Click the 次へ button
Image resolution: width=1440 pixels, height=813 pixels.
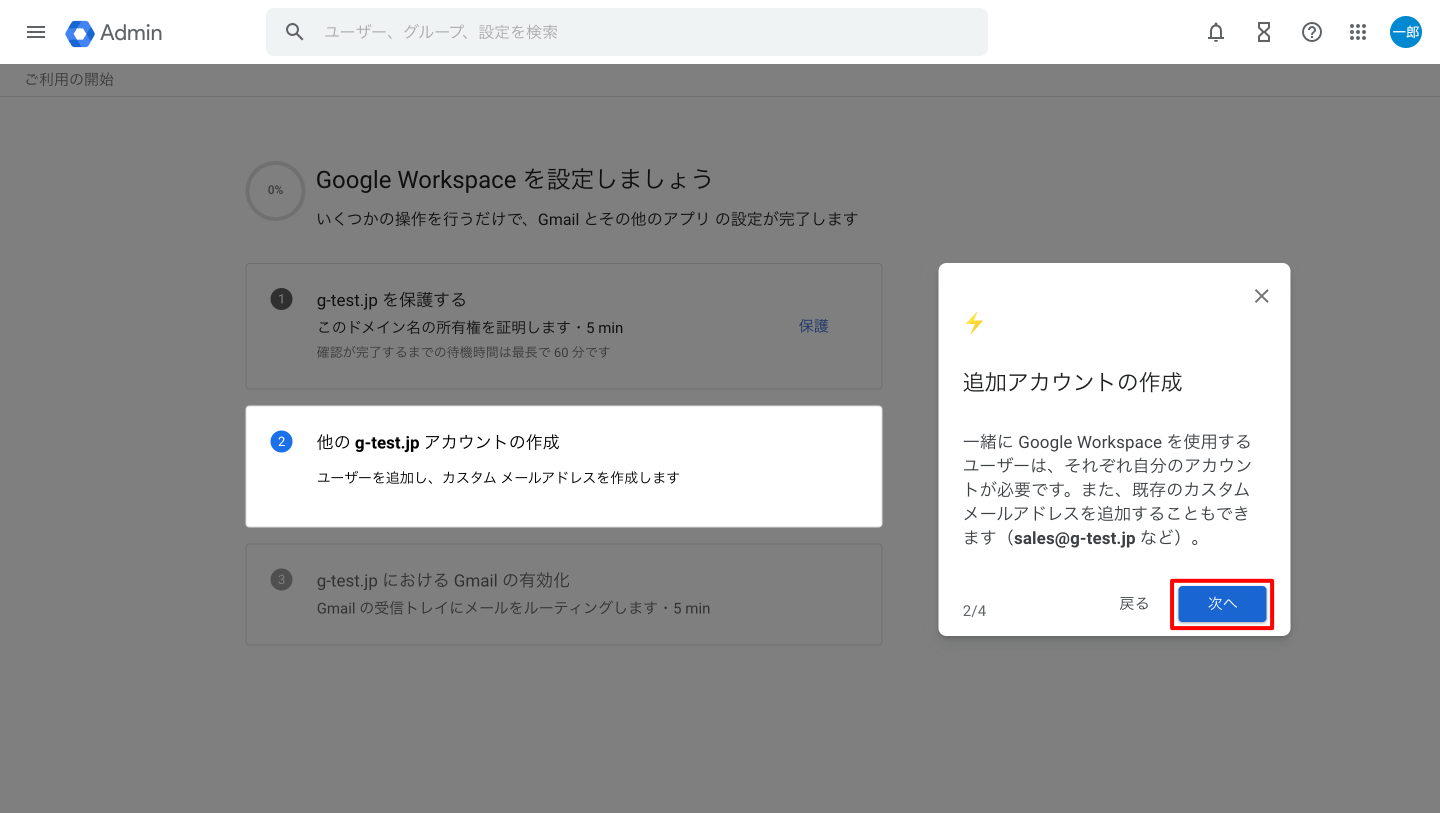coord(1222,604)
